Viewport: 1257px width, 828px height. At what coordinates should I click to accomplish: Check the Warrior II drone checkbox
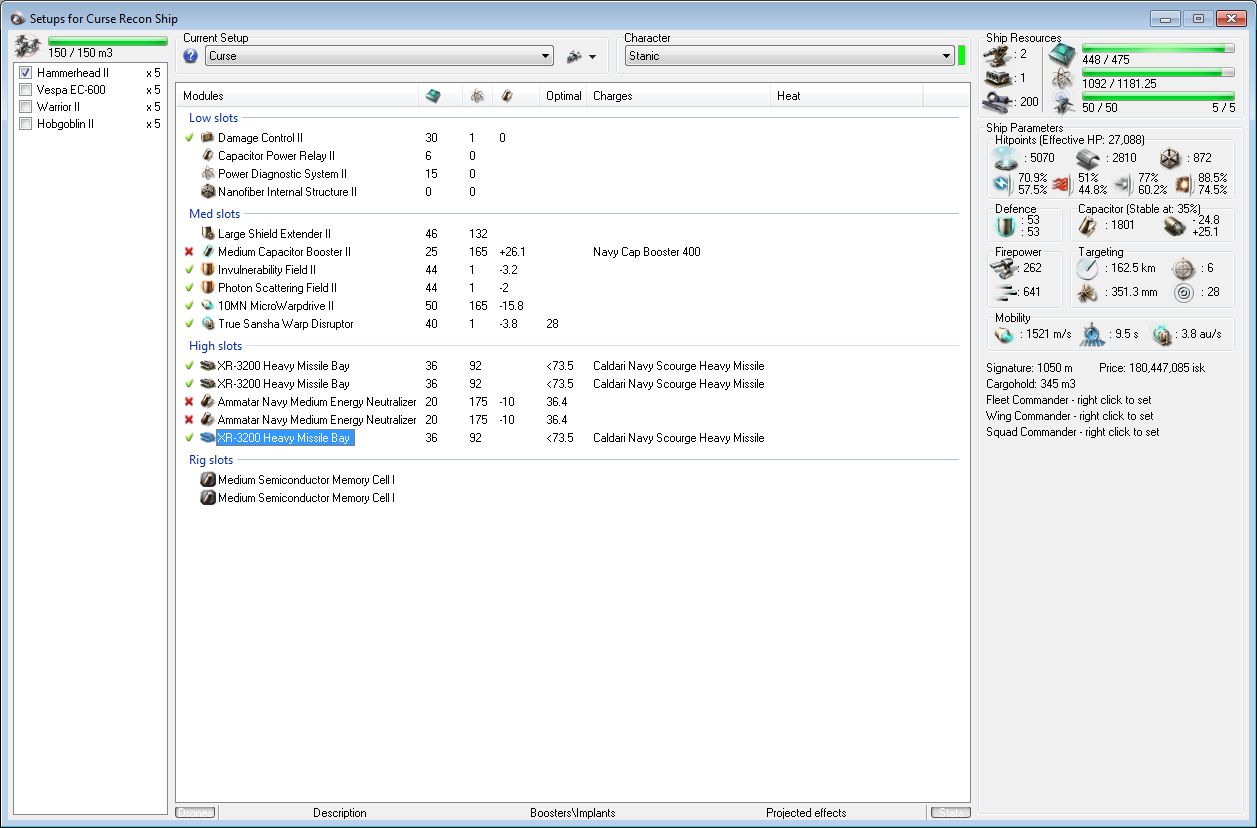pyautogui.click(x=26, y=107)
